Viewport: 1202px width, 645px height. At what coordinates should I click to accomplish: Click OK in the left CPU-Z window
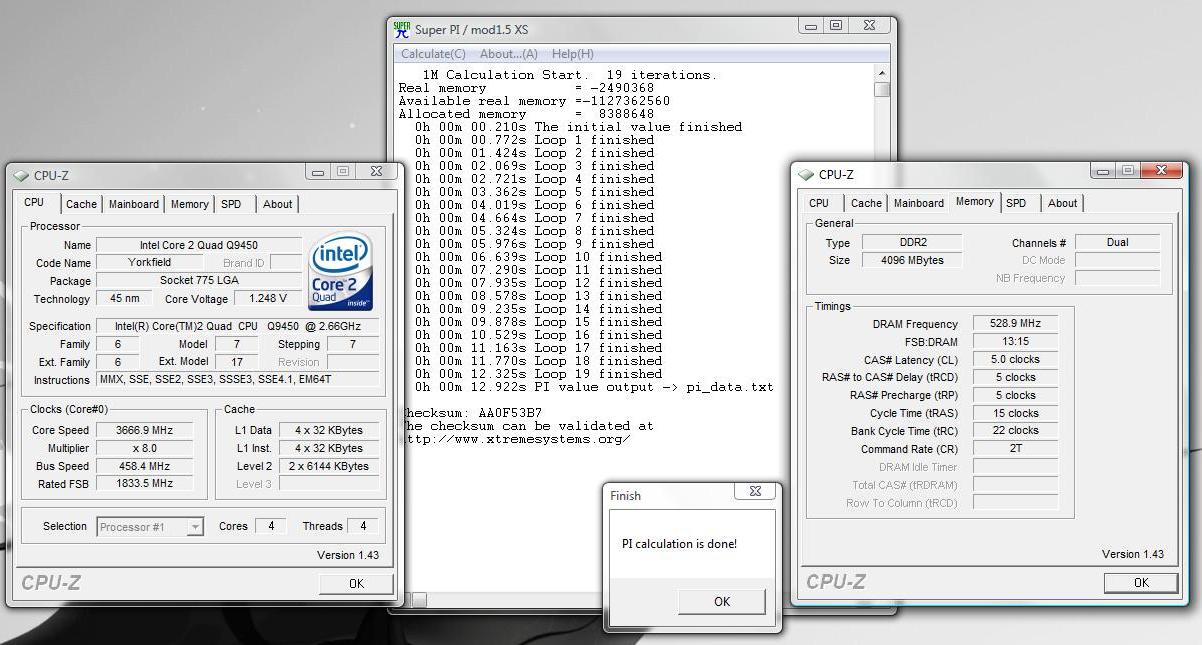[356, 583]
